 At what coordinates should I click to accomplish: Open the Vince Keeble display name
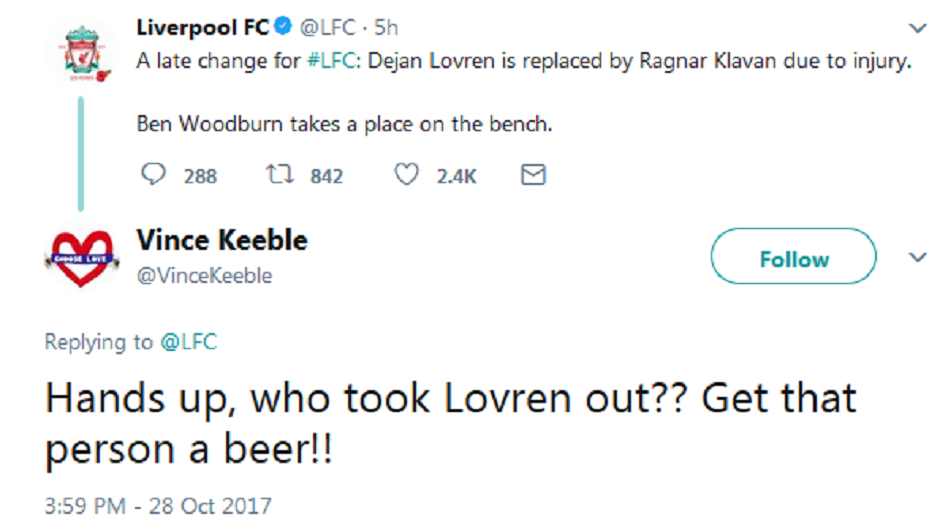(222, 240)
